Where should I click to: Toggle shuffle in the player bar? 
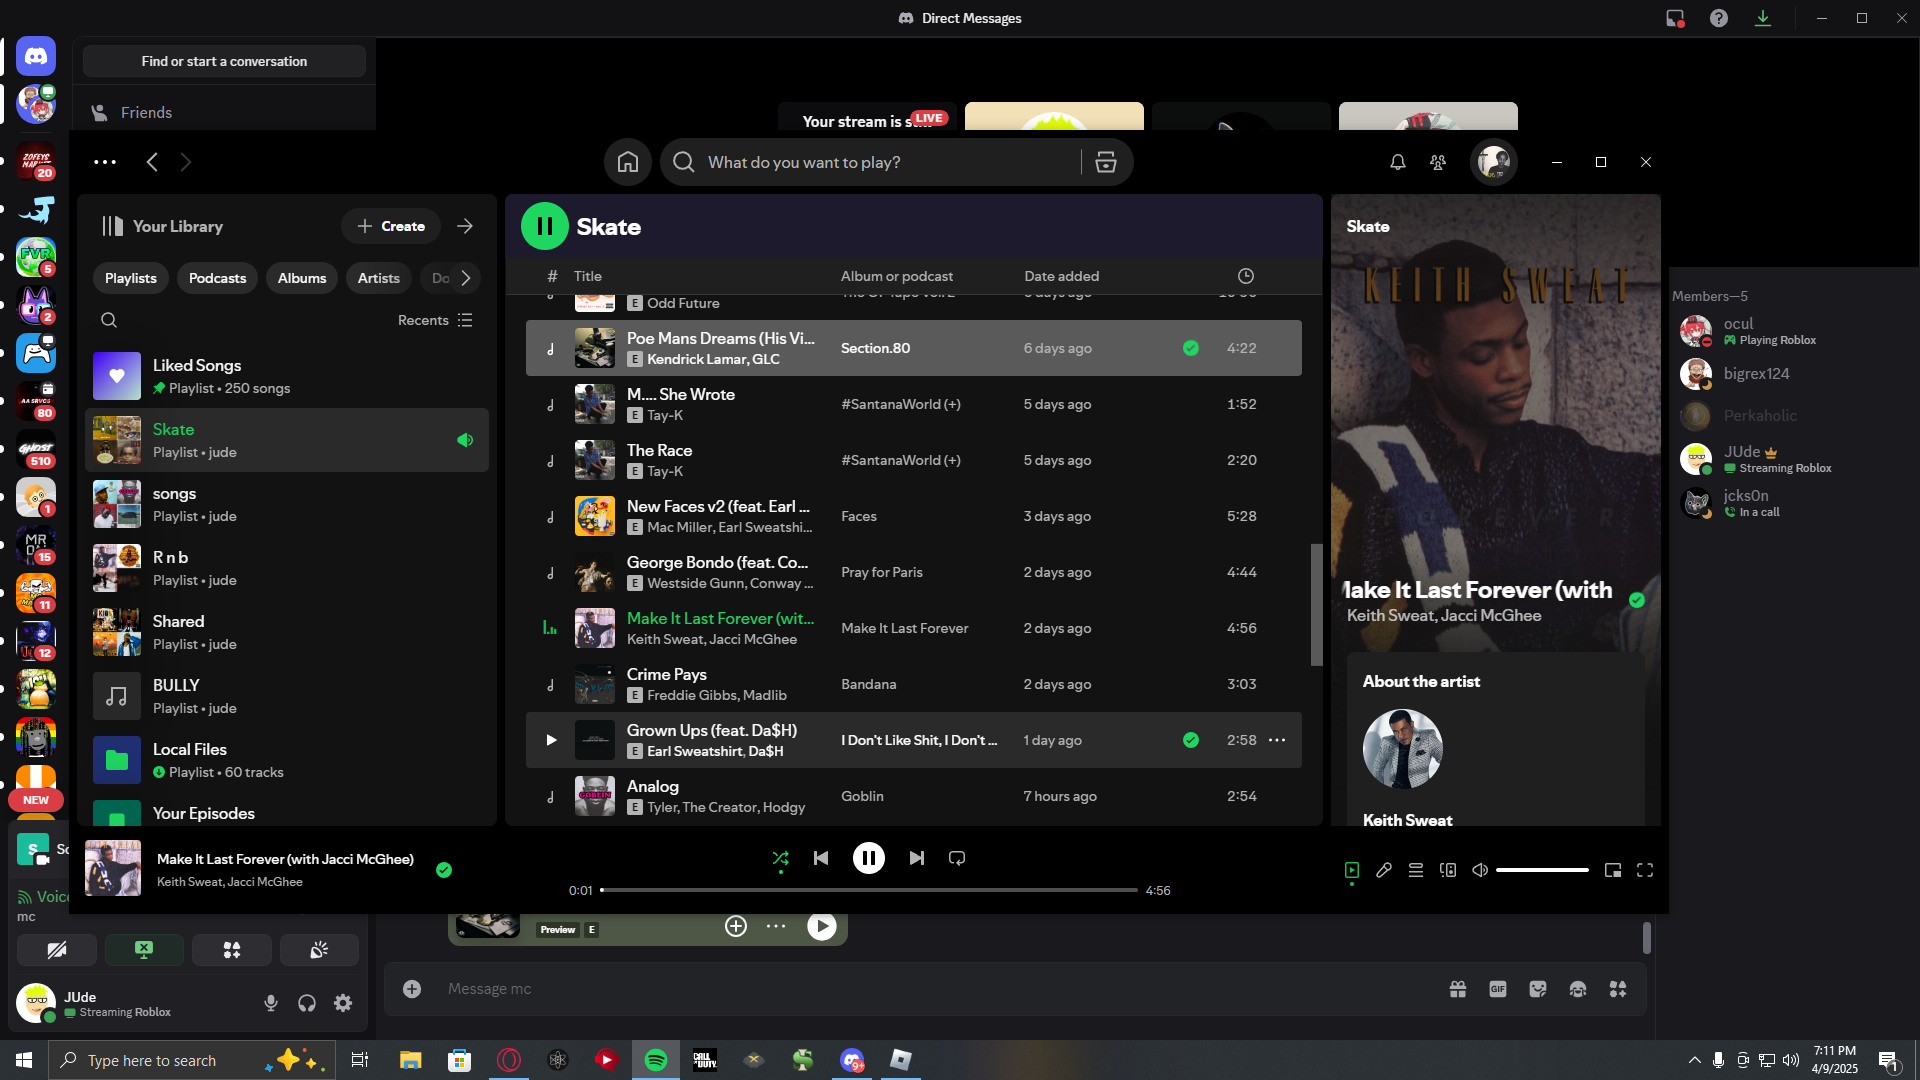click(x=781, y=858)
